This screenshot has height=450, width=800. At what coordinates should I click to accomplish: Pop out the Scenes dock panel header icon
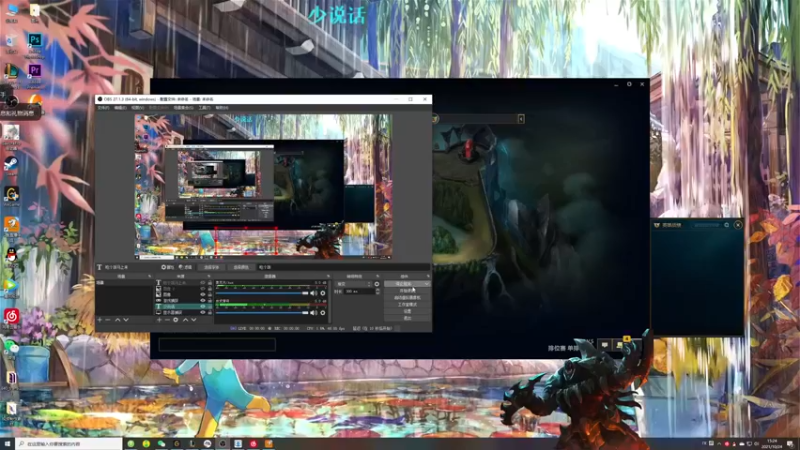point(149,276)
